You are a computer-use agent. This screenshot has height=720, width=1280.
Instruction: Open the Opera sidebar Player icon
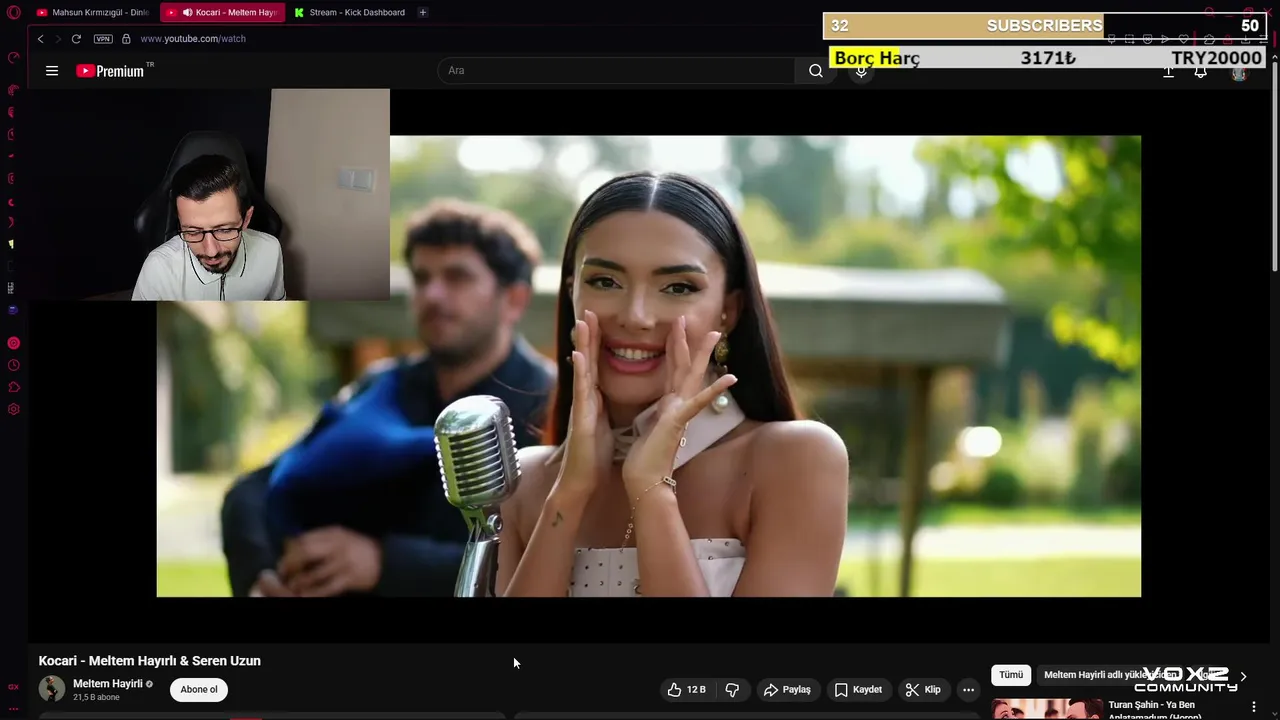[13, 343]
